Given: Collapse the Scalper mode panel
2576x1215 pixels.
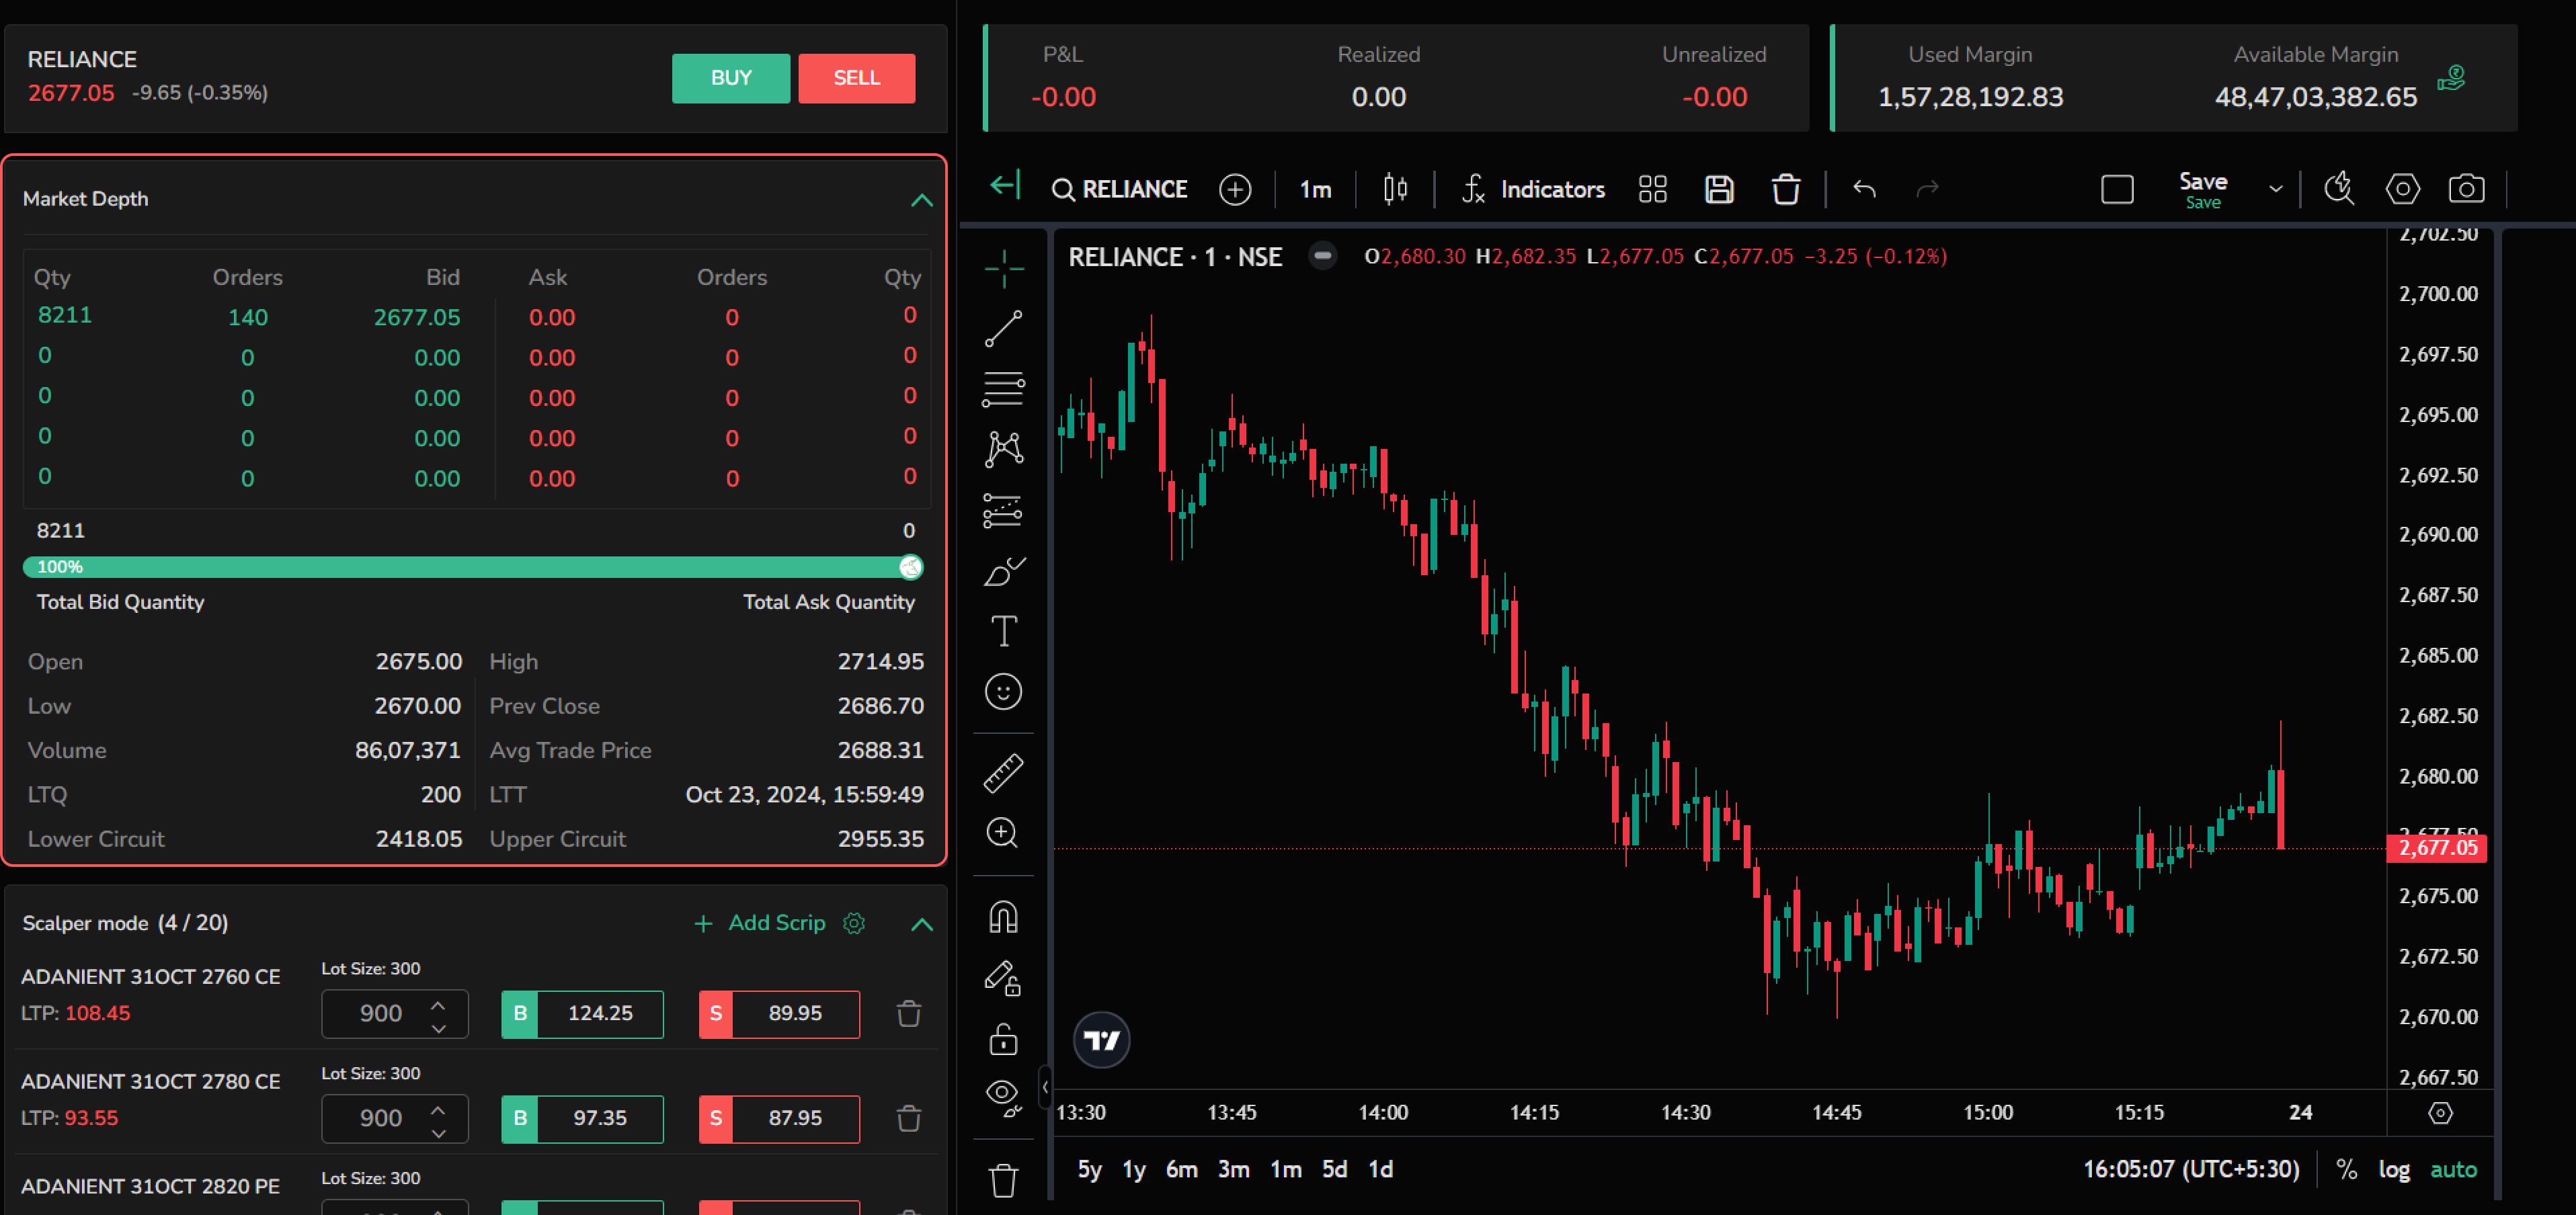Looking at the screenshot, I should coord(921,924).
